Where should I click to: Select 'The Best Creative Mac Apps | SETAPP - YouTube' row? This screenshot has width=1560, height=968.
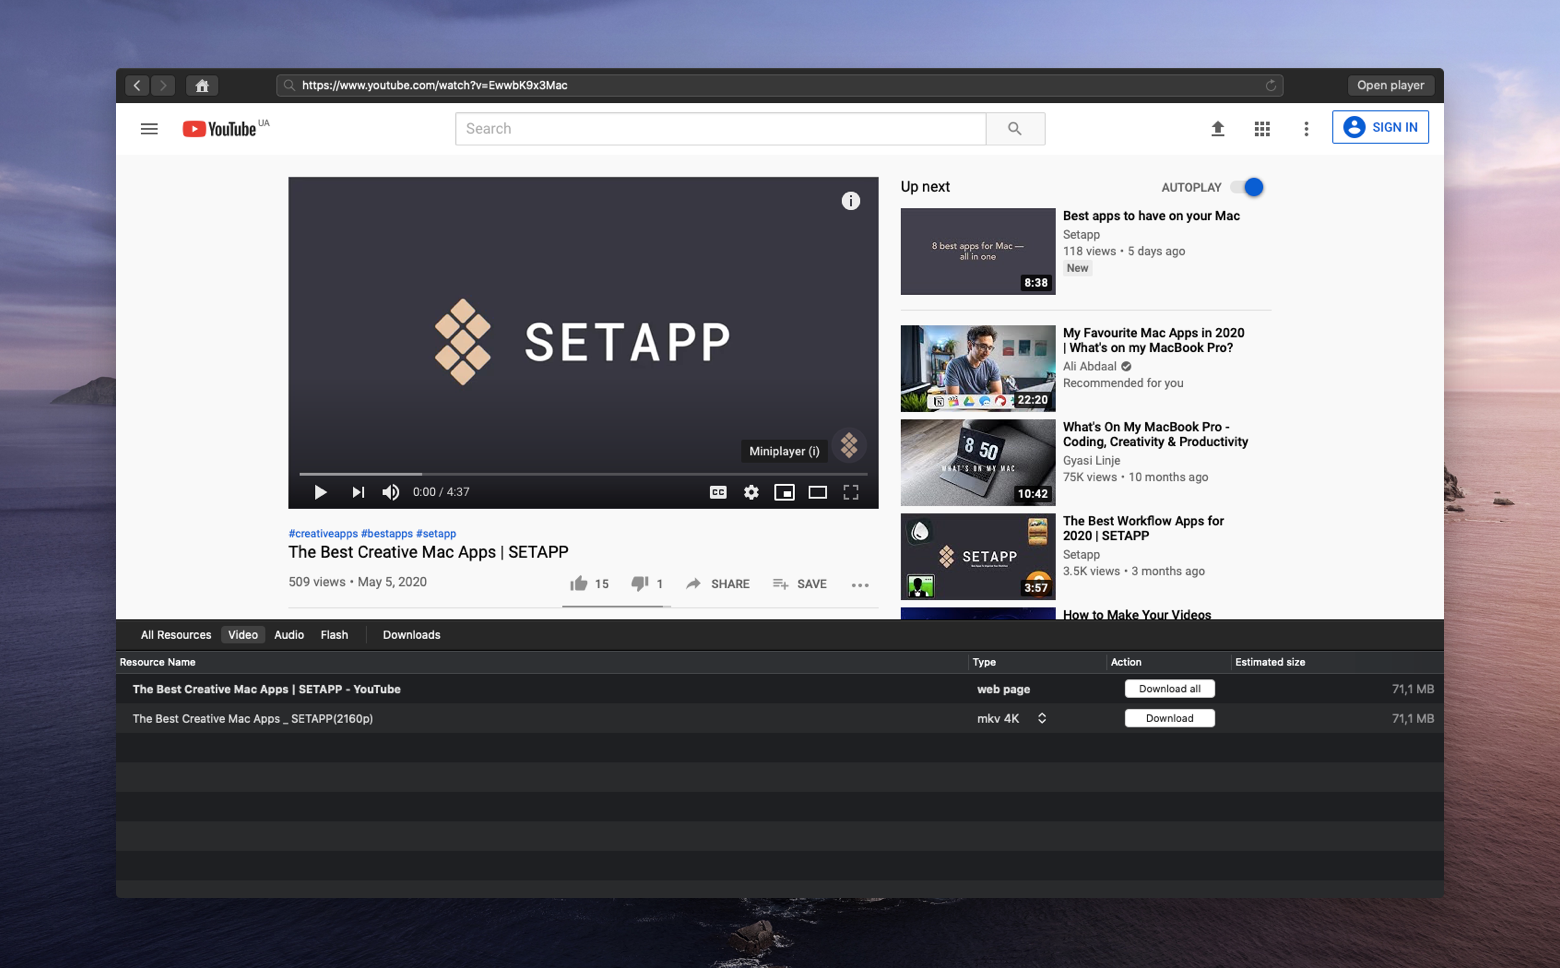[x=780, y=689]
